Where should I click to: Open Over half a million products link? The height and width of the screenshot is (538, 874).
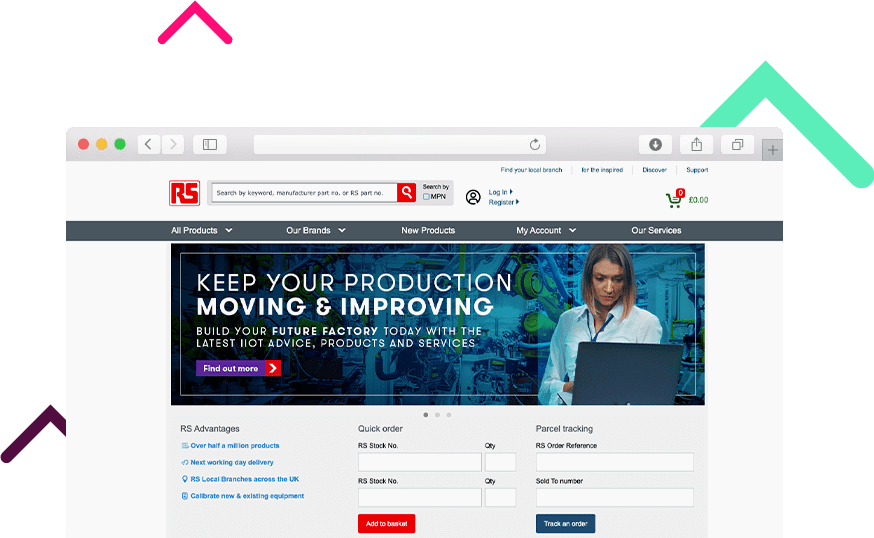coord(235,445)
